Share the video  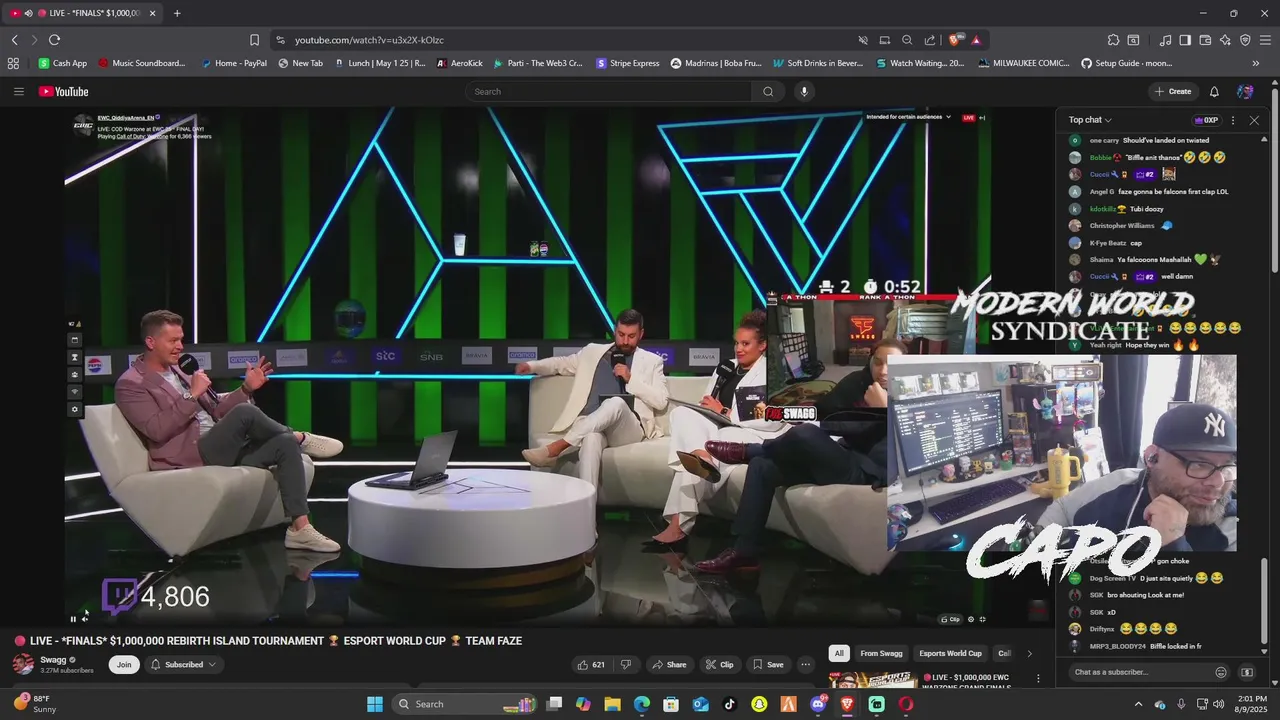[669, 664]
